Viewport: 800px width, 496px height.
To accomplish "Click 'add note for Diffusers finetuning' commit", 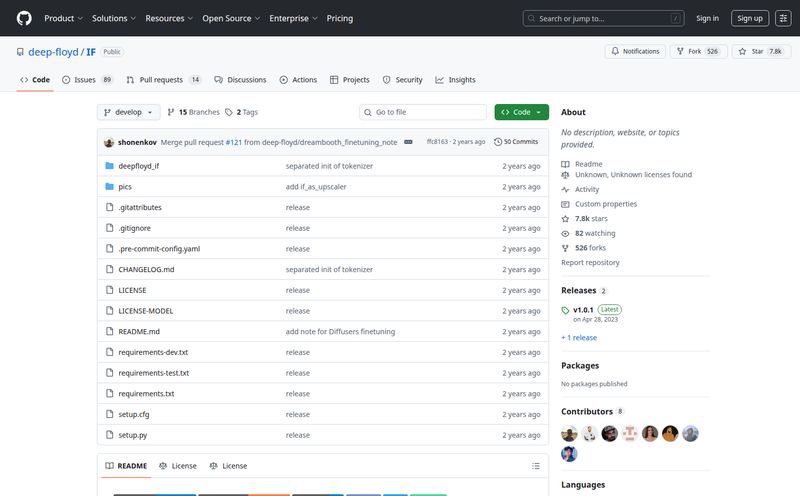I will (340, 332).
